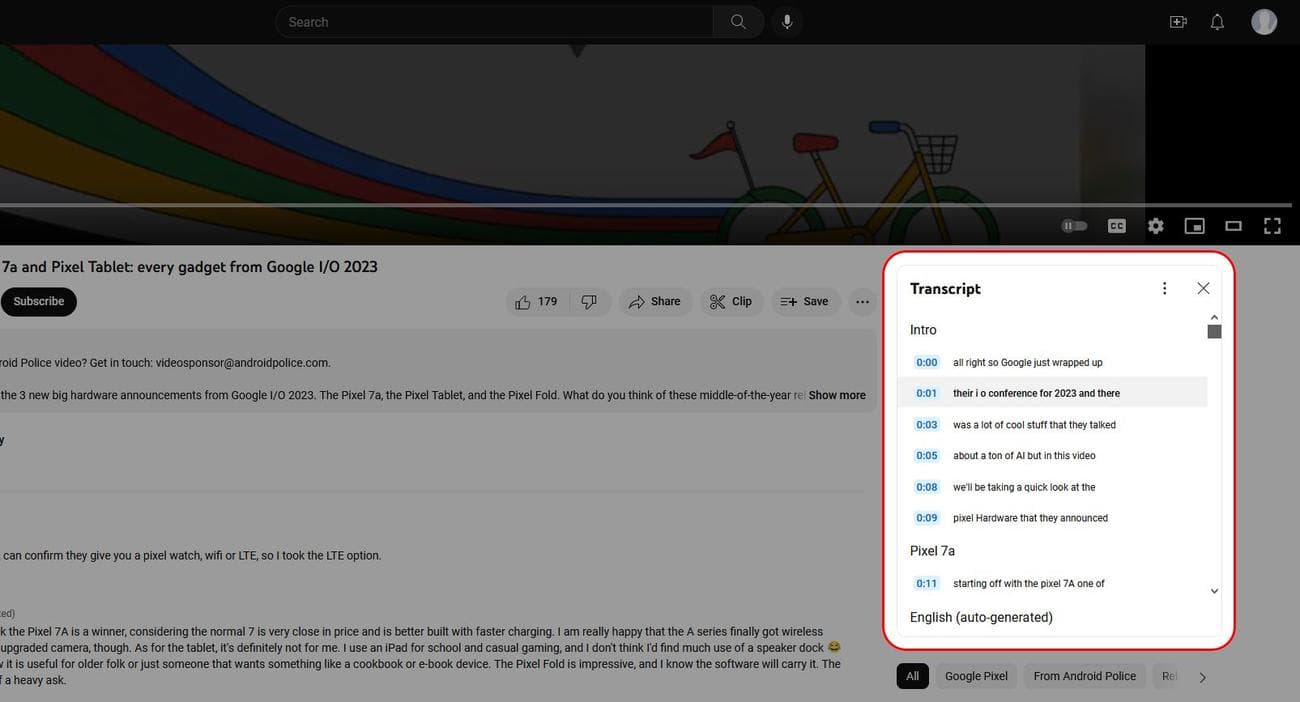Image resolution: width=1300 pixels, height=702 pixels.
Task: Toggle closed captions CC button
Action: (1117, 226)
